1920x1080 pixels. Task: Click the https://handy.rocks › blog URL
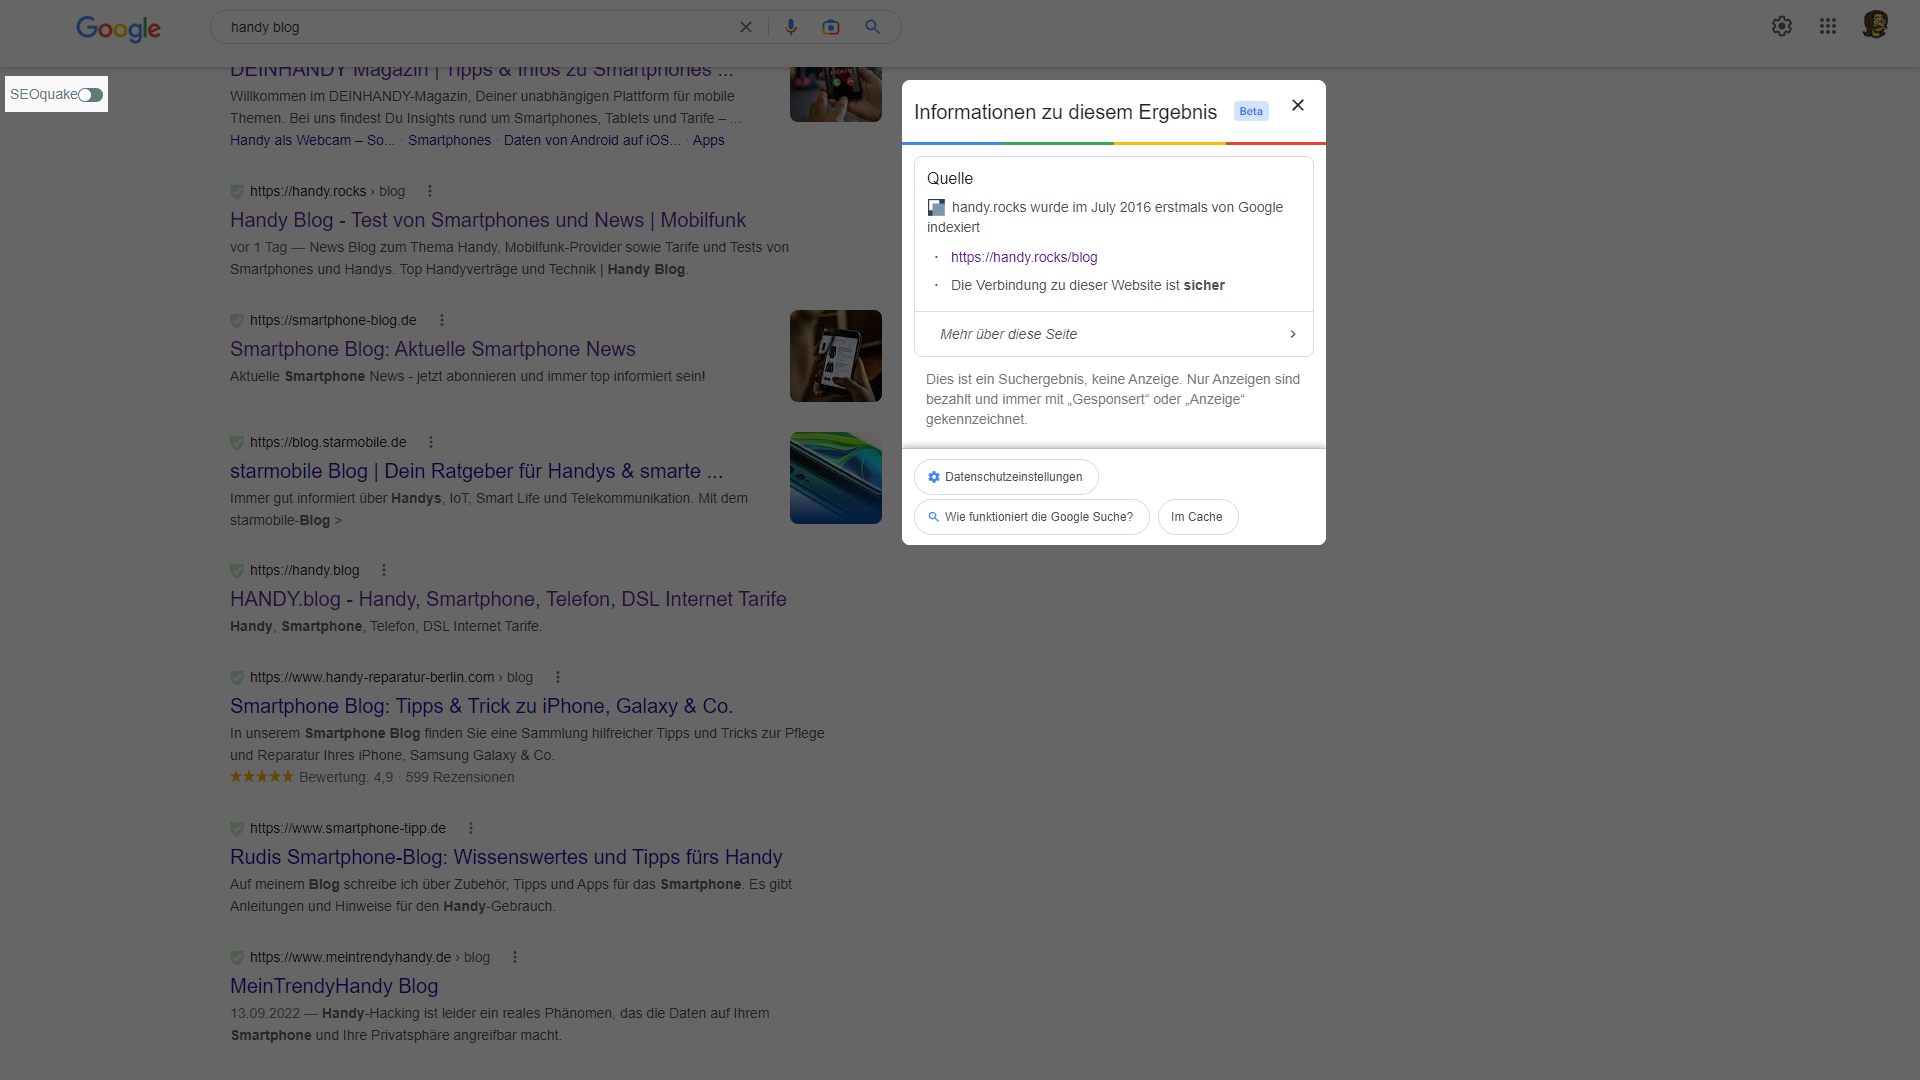(x=328, y=191)
